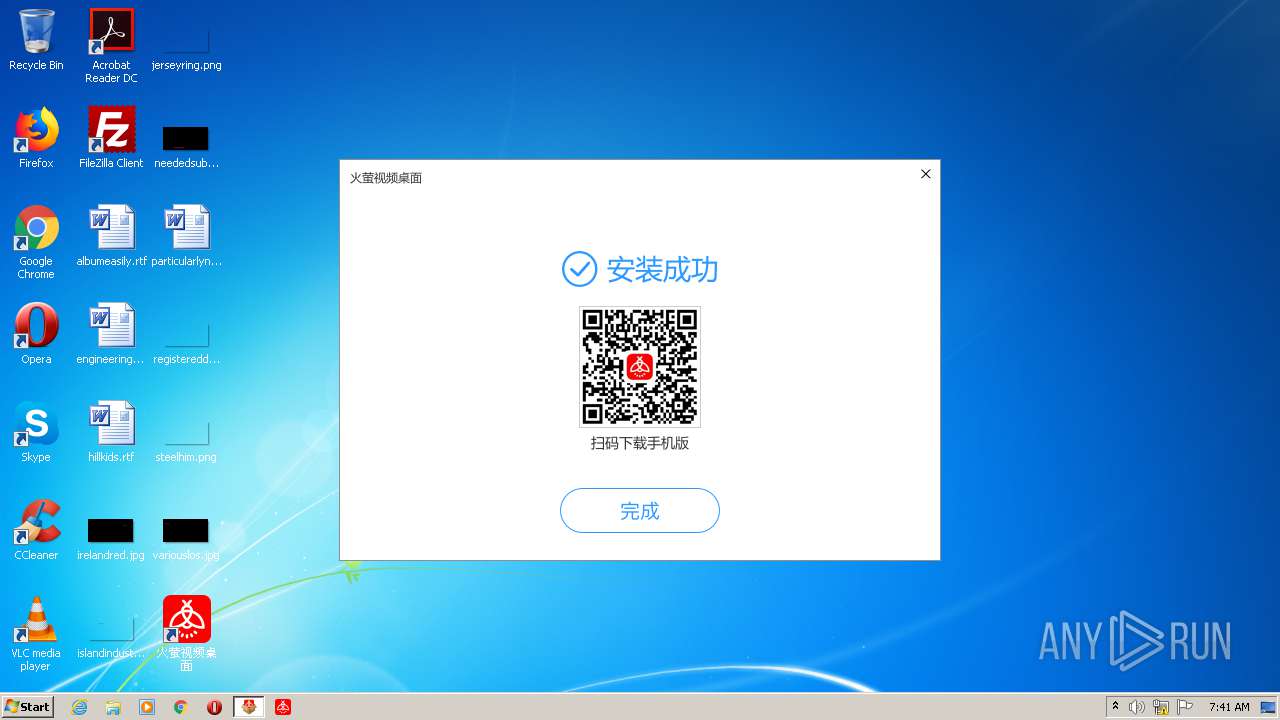The height and width of the screenshot is (720, 1280).
Task: Switch to active installer taskbar button
Action: [x=249, y=707]
